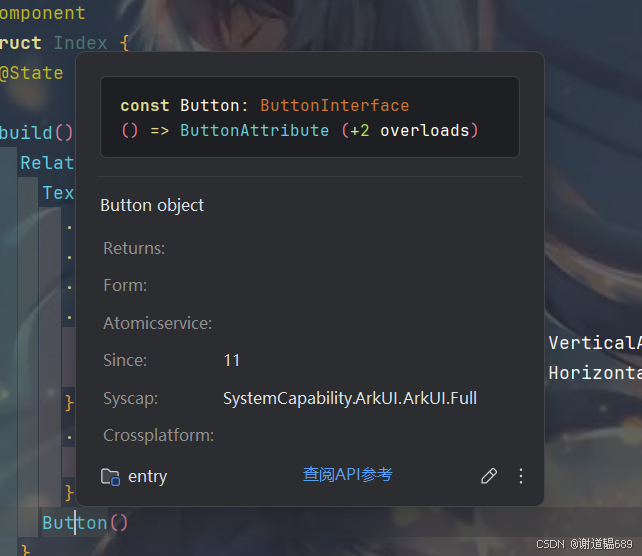Click the entry module folder icon
The height and width of the screenshot is (556, 642).
[110, 477]
